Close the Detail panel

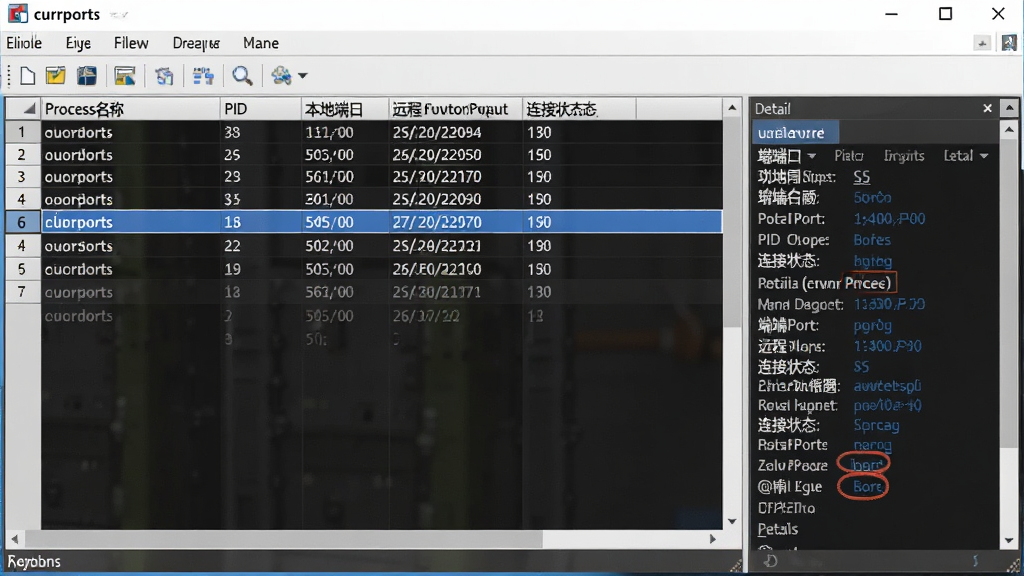pos(987,108)
